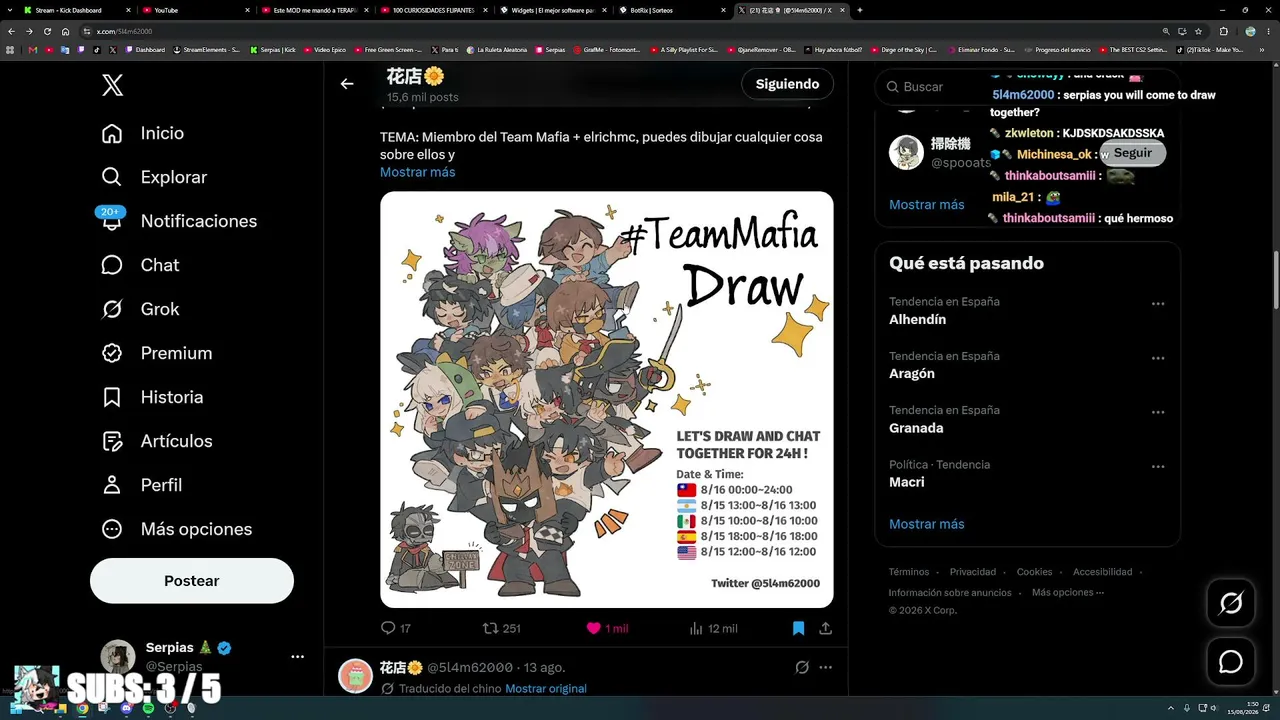Open options for the Macri trend

(1158, 467)
